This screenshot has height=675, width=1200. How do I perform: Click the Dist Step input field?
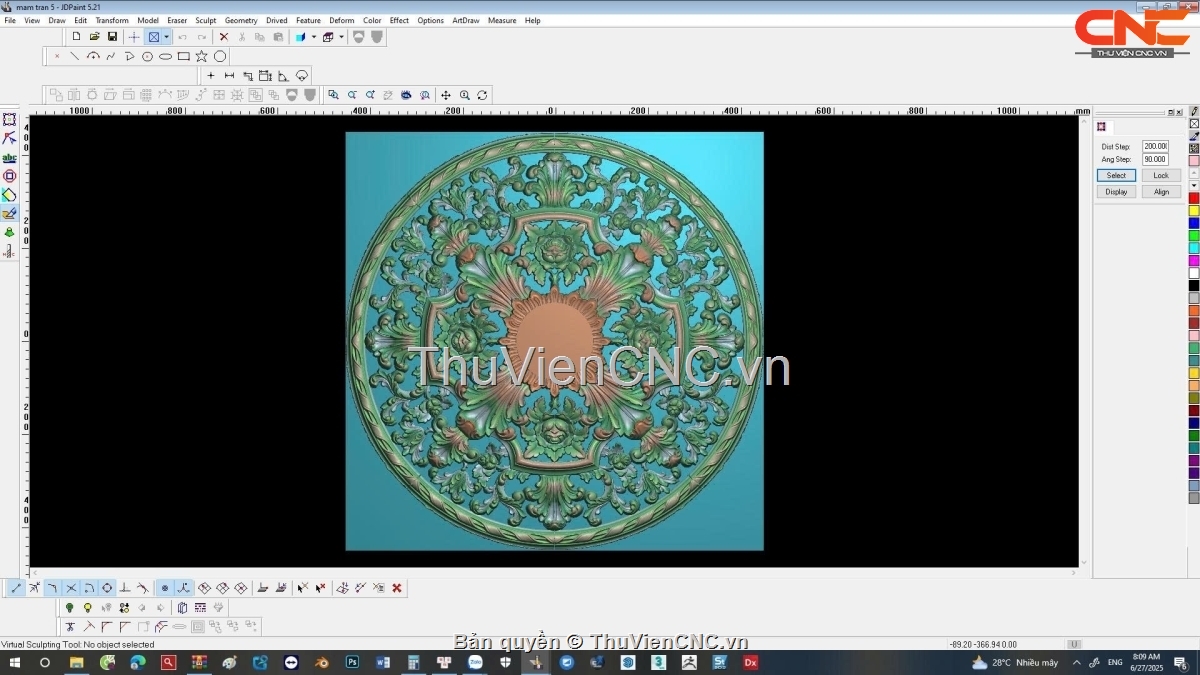(x=1155, y=146)
